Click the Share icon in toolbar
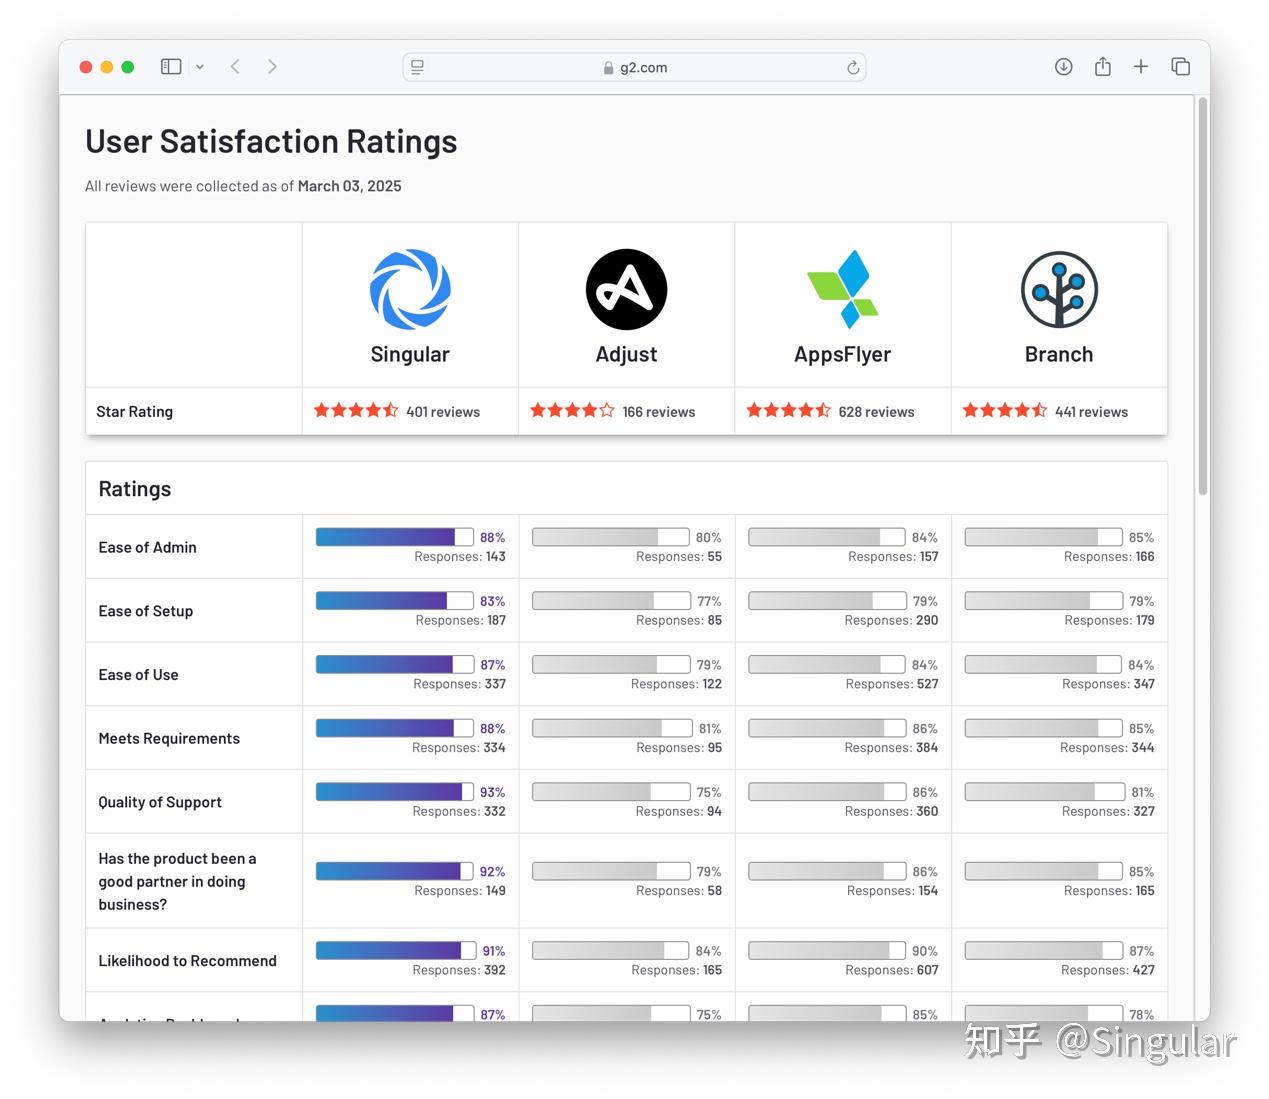The width and height of the screenshot is (1269, 1099). coord(1103,67)
